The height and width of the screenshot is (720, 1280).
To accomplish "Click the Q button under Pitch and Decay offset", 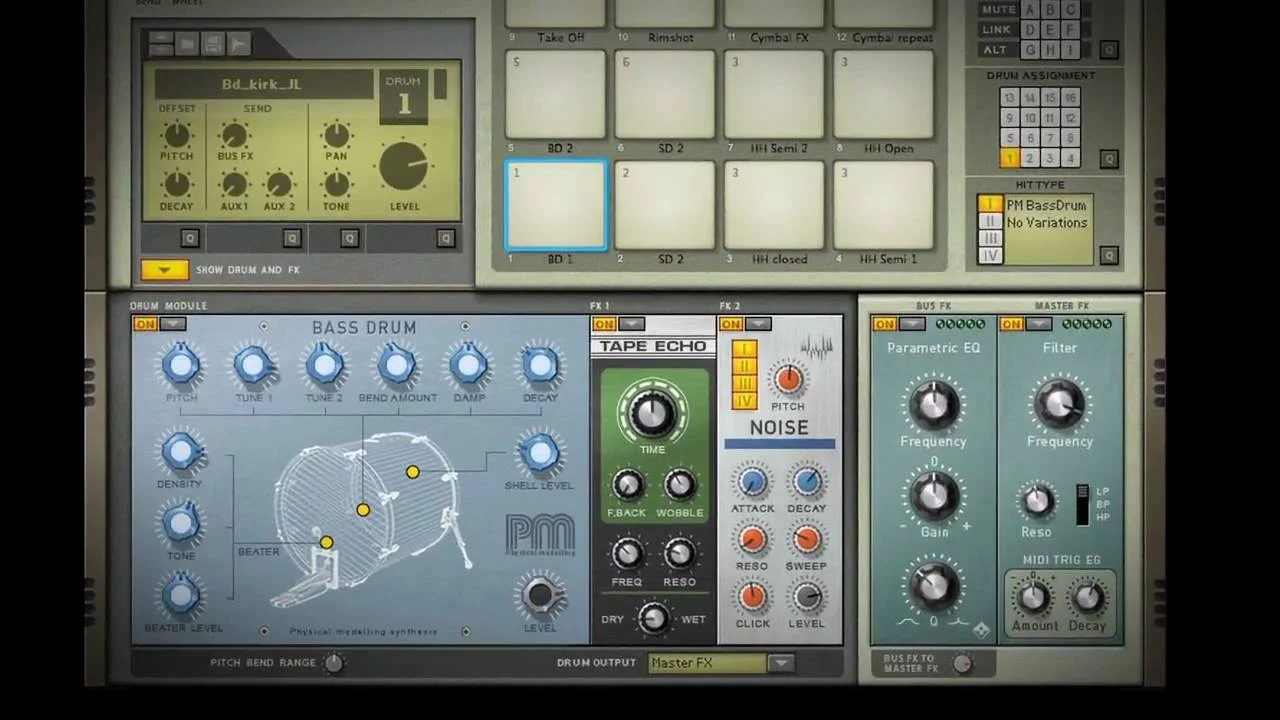I will (190, 238).
